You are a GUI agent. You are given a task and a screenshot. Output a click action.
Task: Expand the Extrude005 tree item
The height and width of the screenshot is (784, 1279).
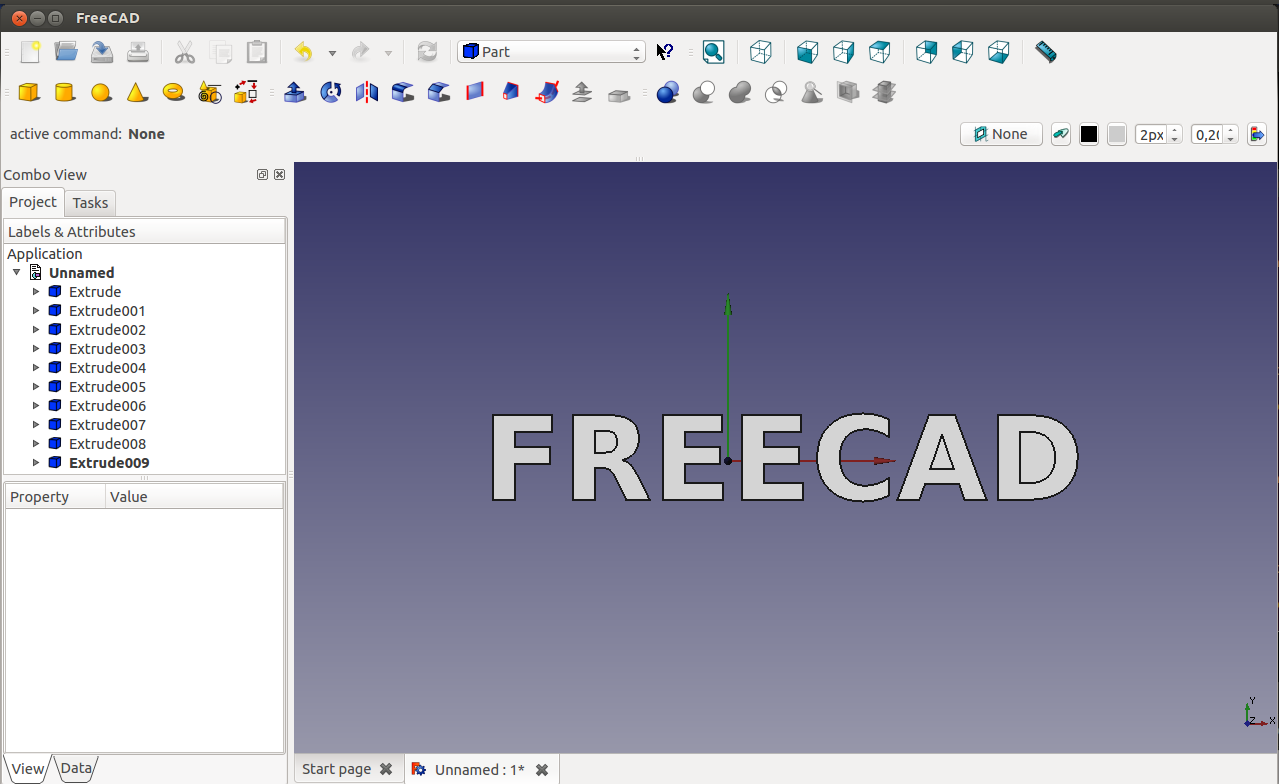(x=36, y=387)
